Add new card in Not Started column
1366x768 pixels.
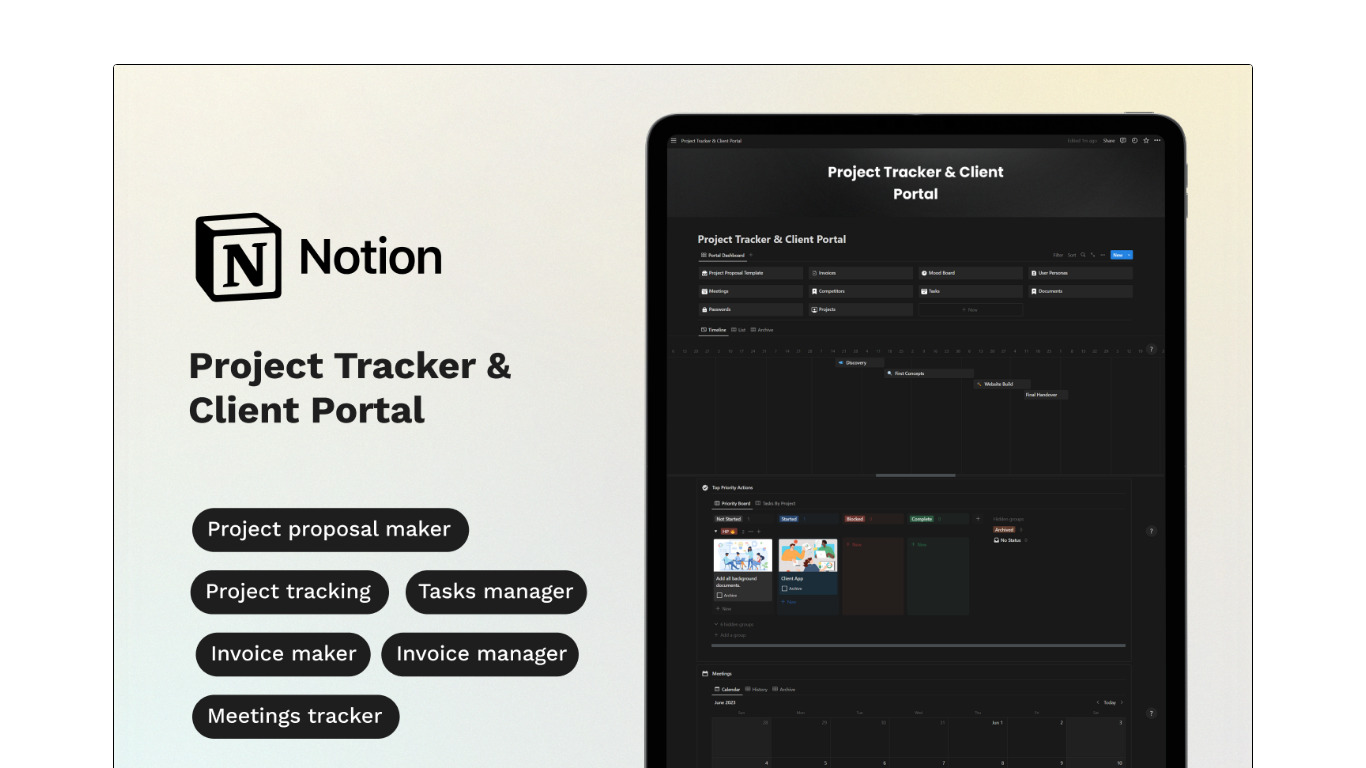[x=724, y=609]
